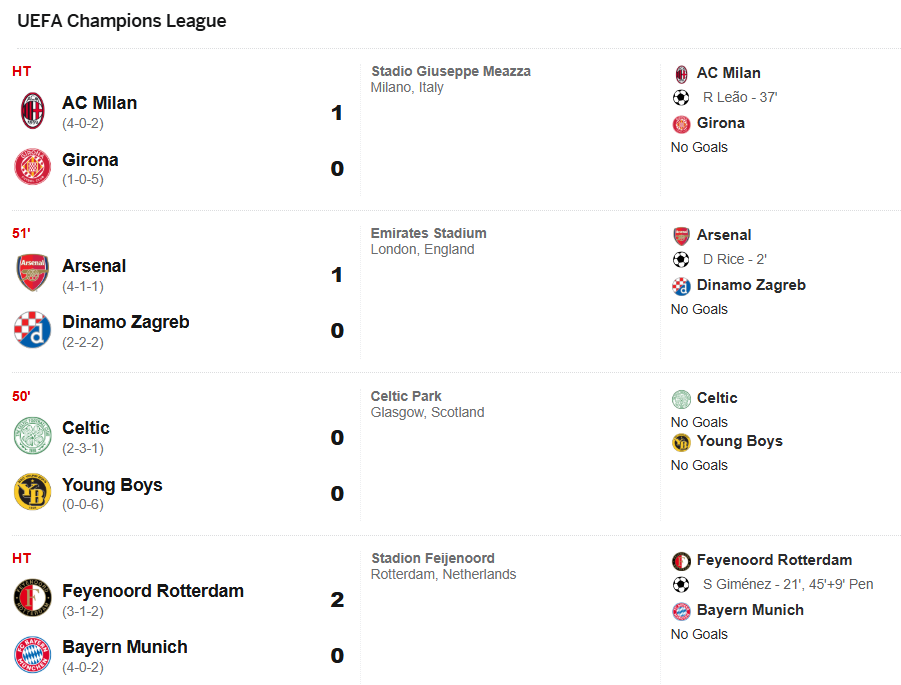Click the UEFA Champions League heading
Image resolution: width=901 pixels, height=685 pixels.
122,21
